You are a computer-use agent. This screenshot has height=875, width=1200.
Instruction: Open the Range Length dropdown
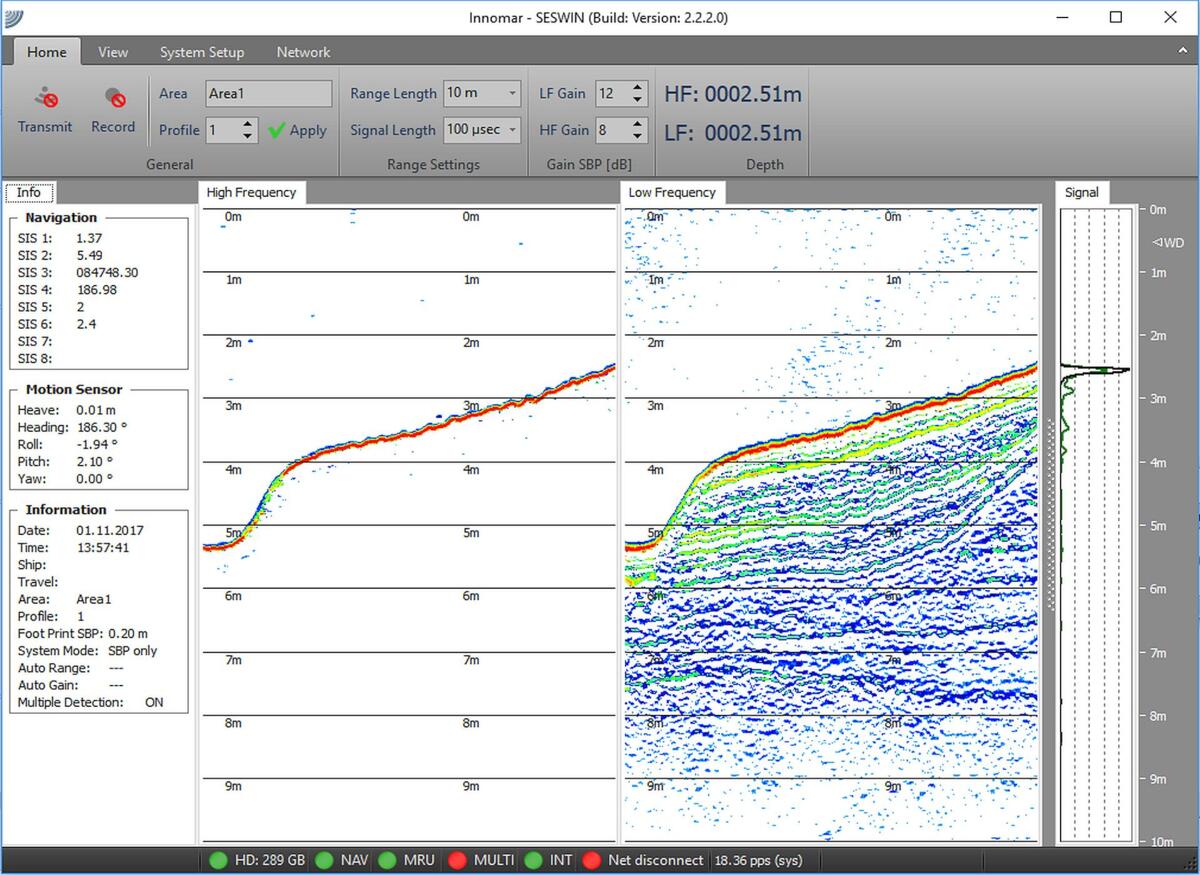click(512, 94)
